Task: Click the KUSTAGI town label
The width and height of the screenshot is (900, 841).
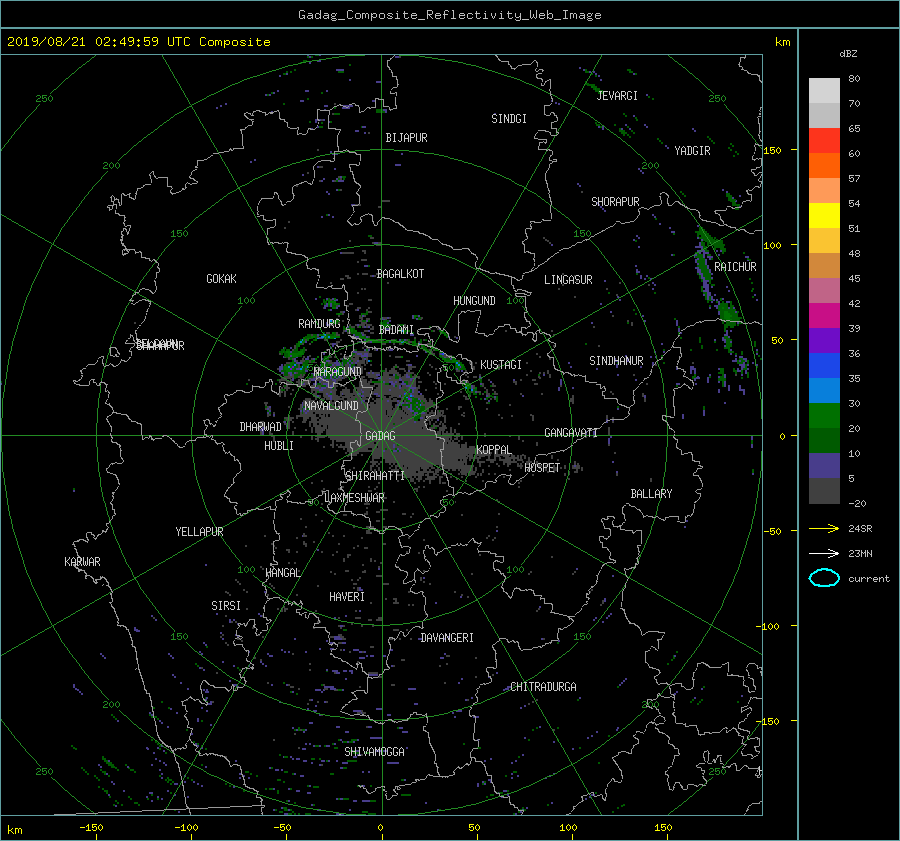Action: 501,365
